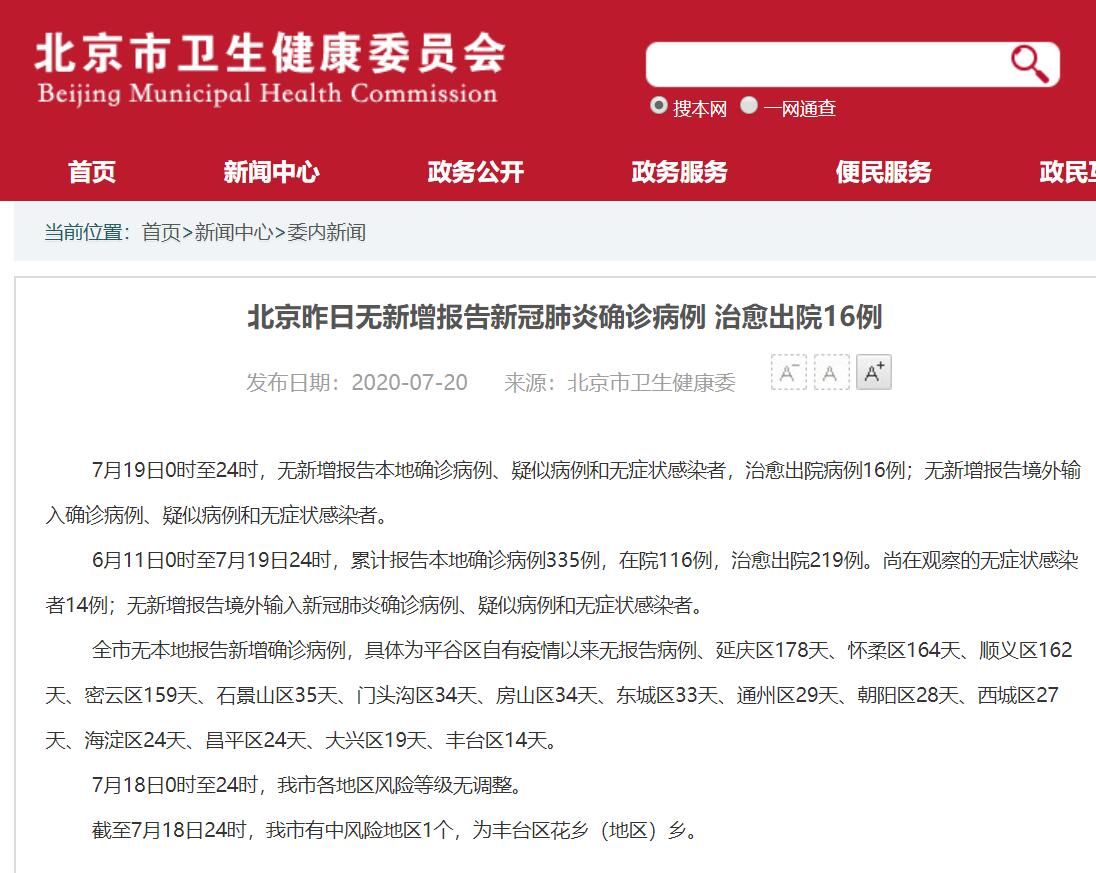Click the source label 北京市卫生健康委

point(651,382)
